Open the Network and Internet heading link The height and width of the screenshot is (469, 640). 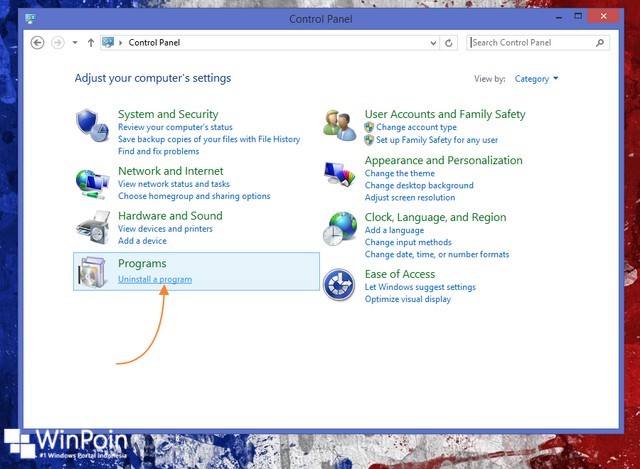[171, 171]
